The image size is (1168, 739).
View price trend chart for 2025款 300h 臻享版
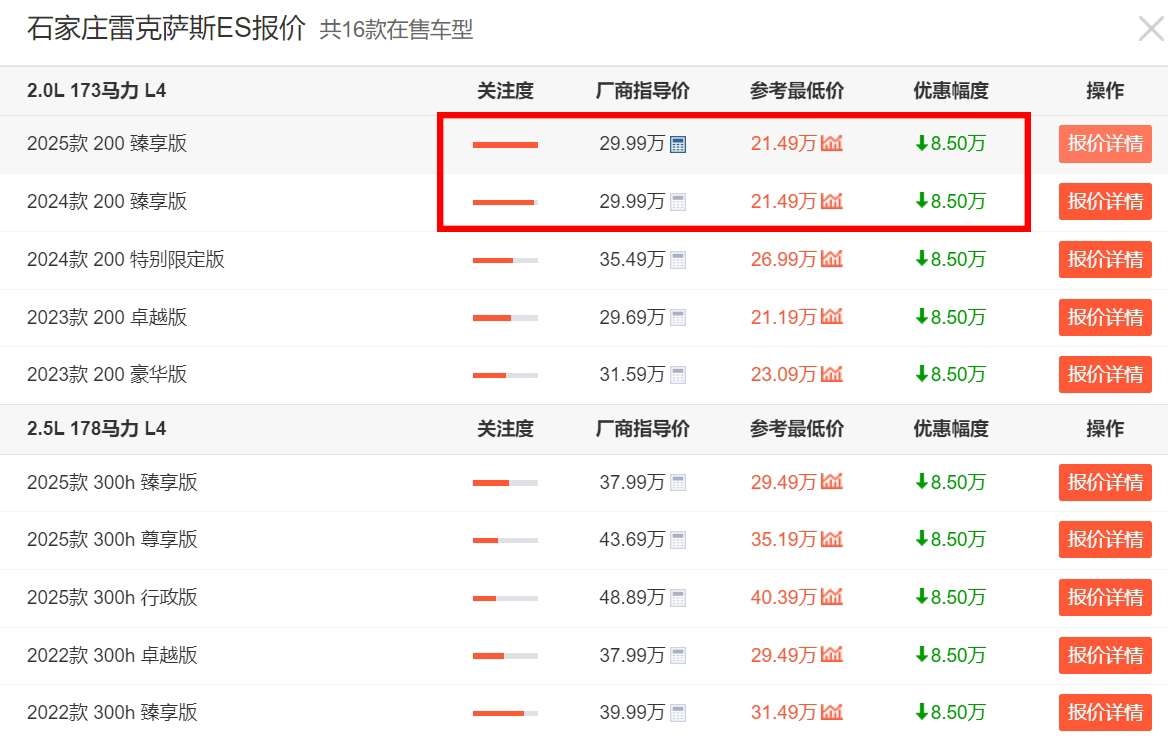point(831,482)
